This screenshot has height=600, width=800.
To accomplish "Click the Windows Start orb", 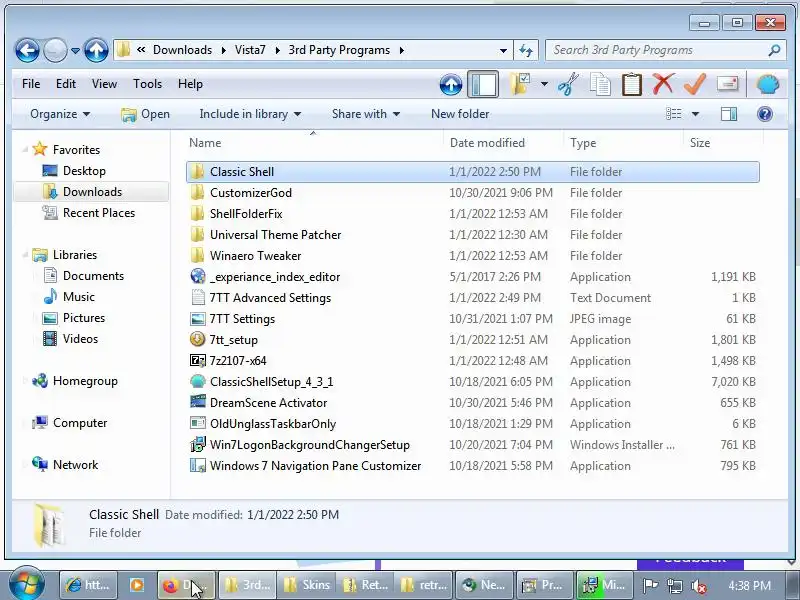I will (27, 584).
